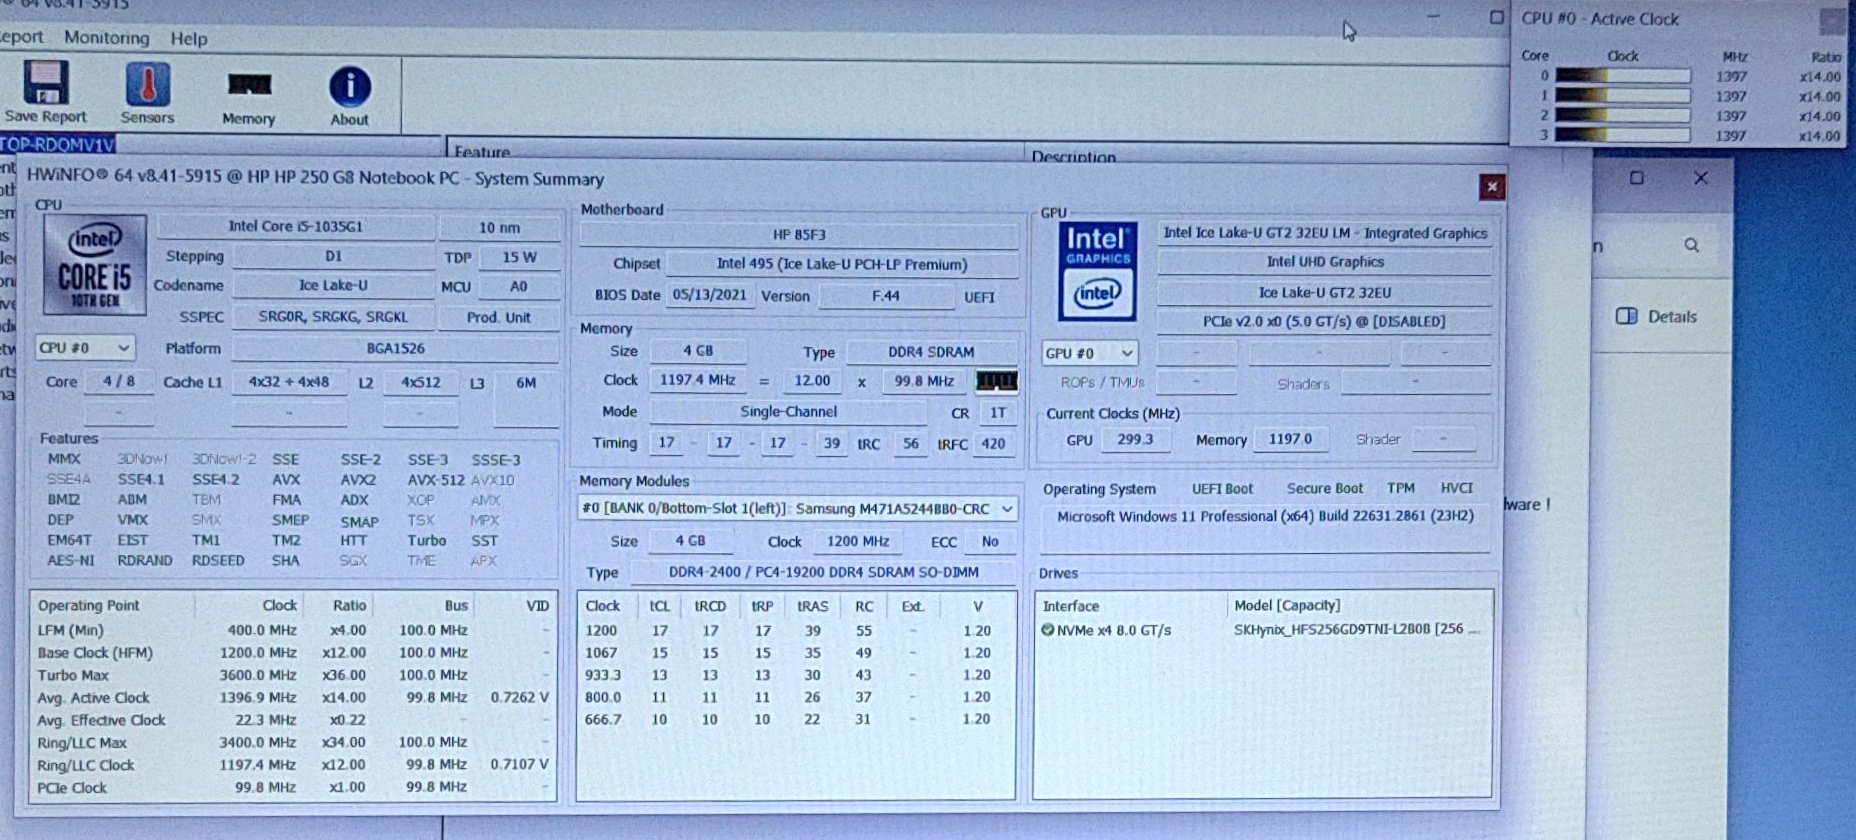Click the green check icon beside NVMe x4
This screenshot has width=1856, height=840.
1047,630
